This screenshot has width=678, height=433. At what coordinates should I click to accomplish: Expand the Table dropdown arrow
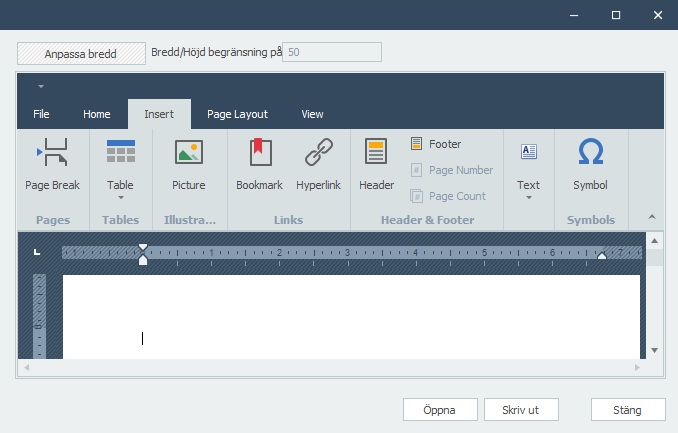point(121,198)
